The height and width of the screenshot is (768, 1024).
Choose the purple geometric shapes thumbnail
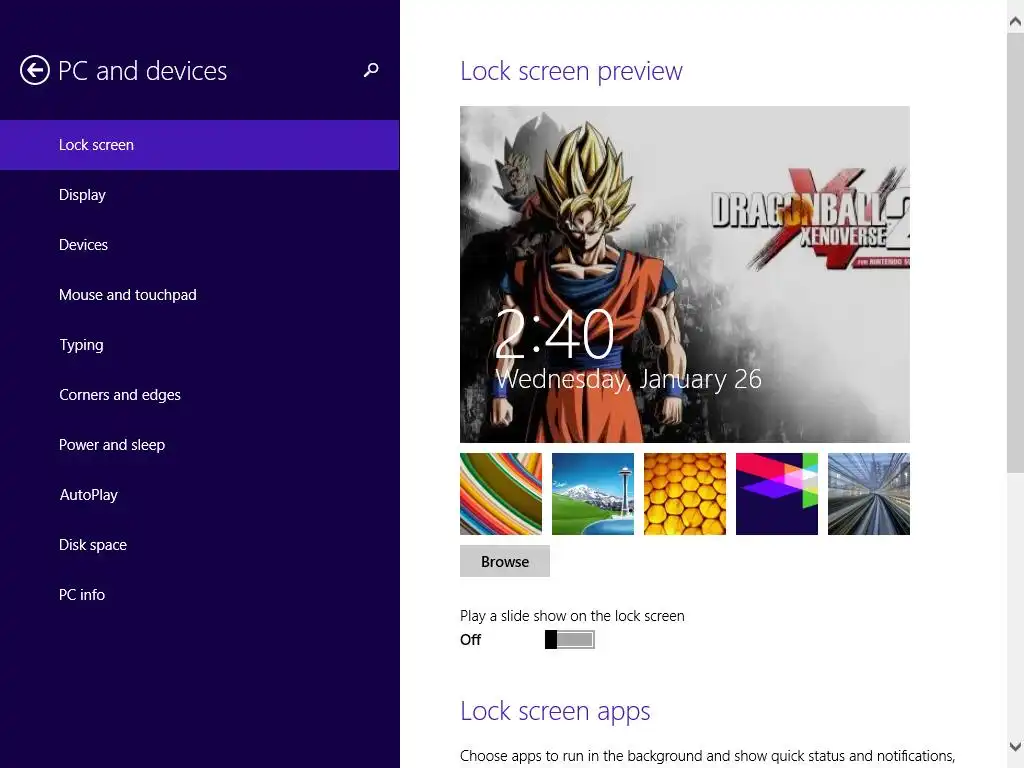click(776, 494)
